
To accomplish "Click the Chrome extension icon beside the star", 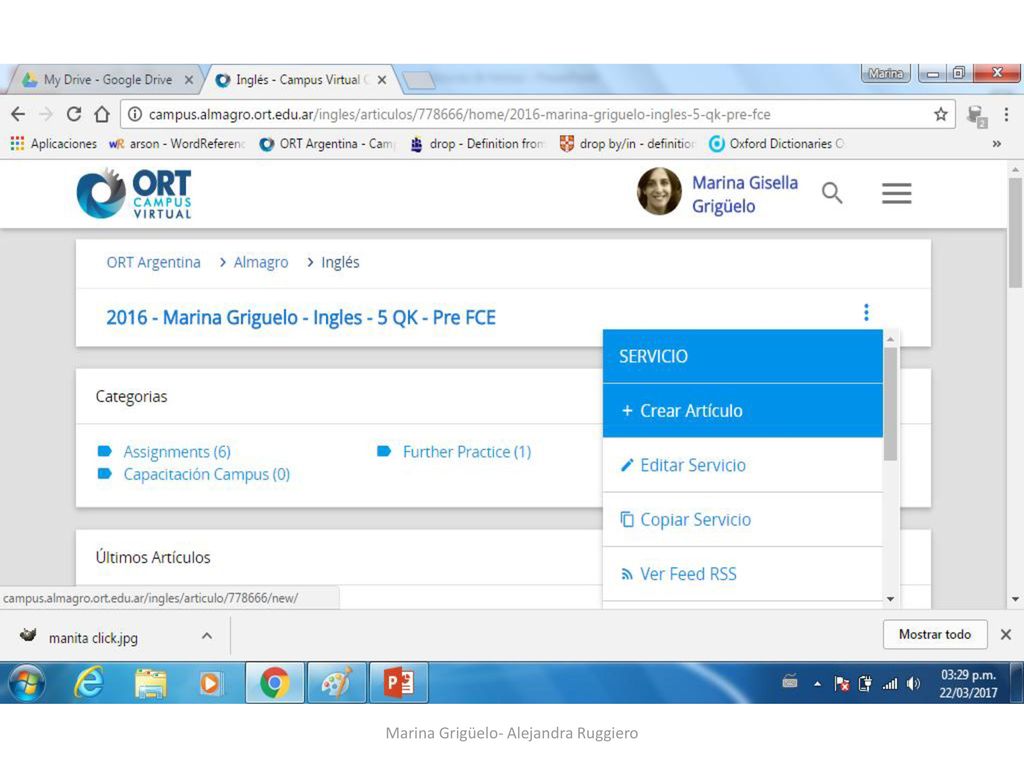I will point(977,116).
